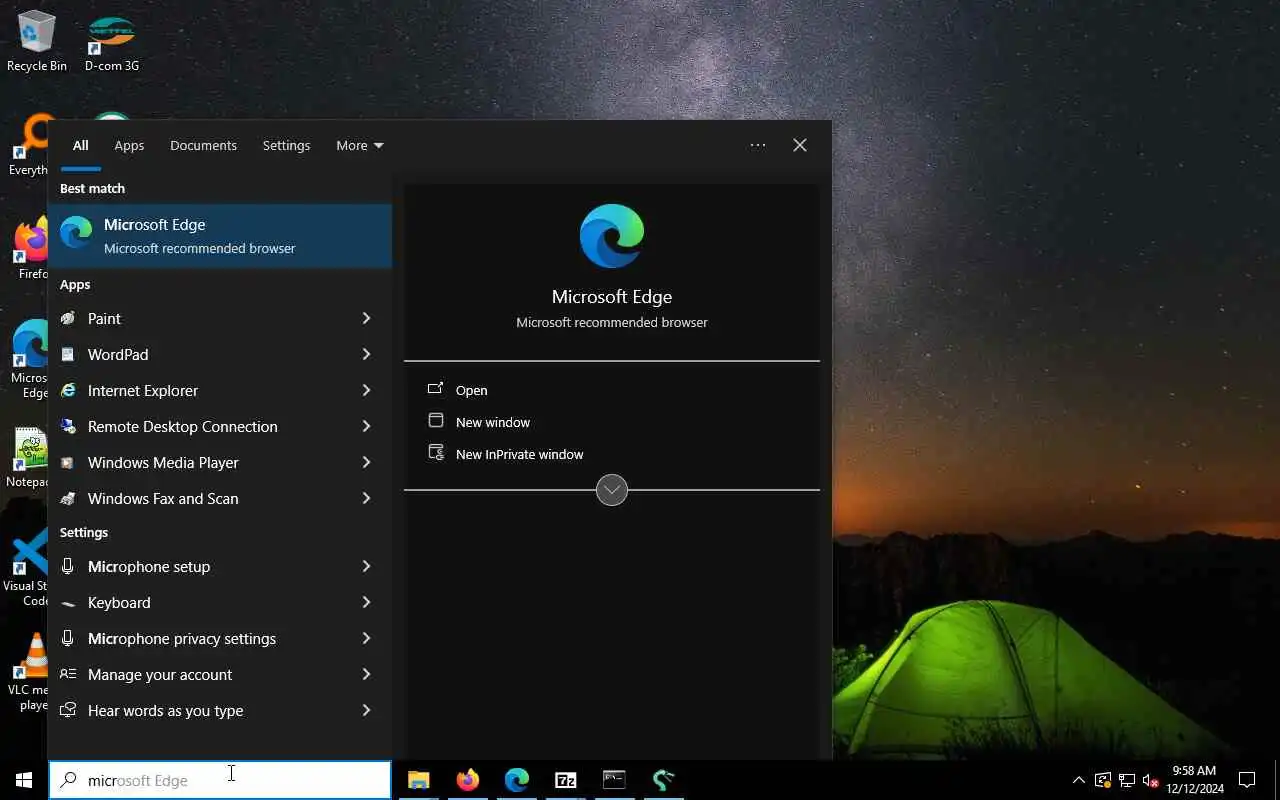Expand the Internet Explorer result arrow
Image resolution: width=1280 pixels, height=800 pixels.
pos(366,390)
